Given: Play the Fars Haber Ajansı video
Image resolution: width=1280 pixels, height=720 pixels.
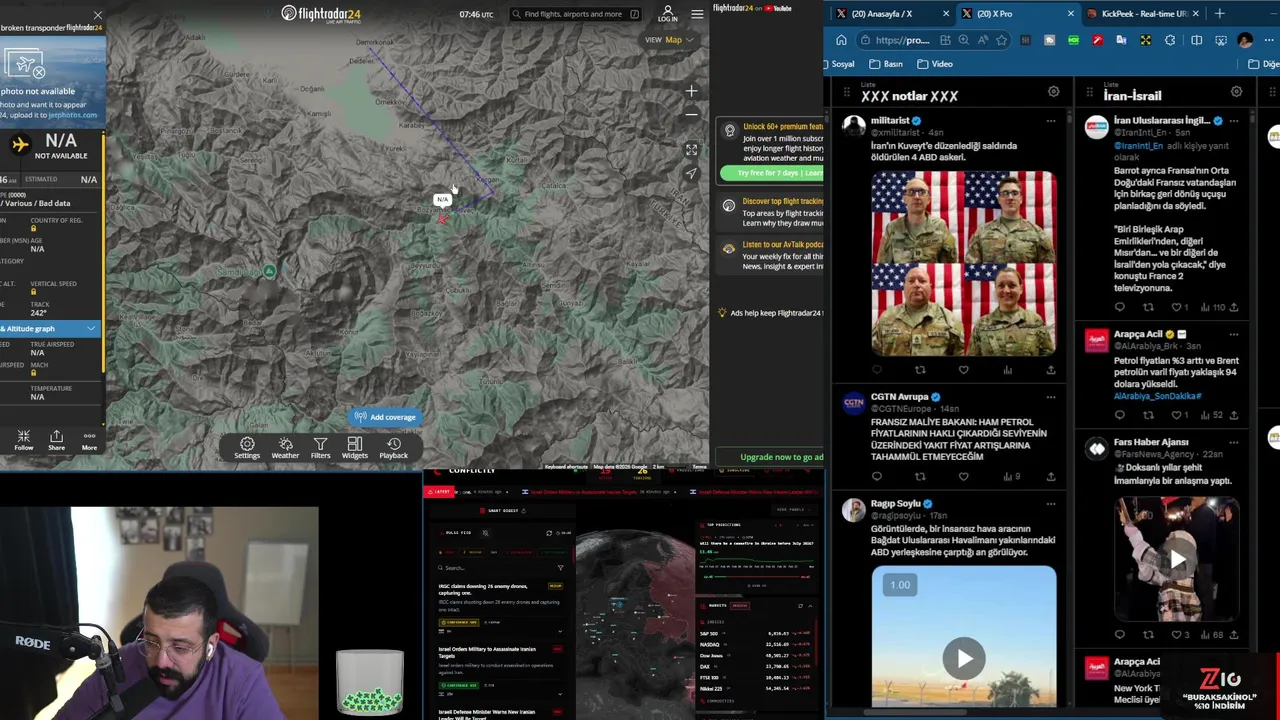Looking at the screenshot, I should pos(1177,560).
